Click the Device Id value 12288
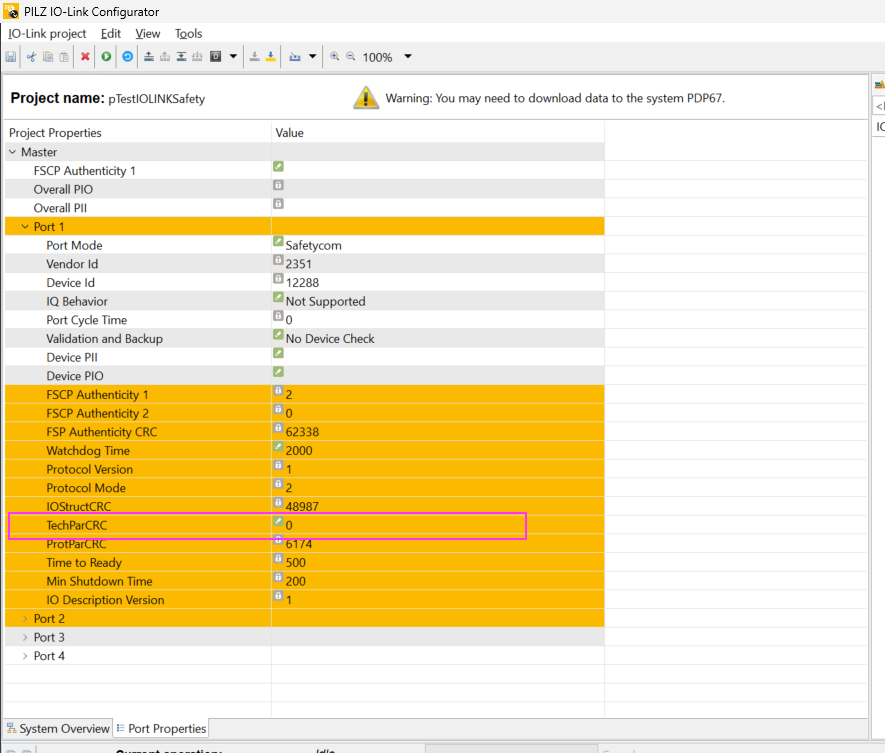Image resolution: width=885 pixels, height=753 pixels. [302, 283]
